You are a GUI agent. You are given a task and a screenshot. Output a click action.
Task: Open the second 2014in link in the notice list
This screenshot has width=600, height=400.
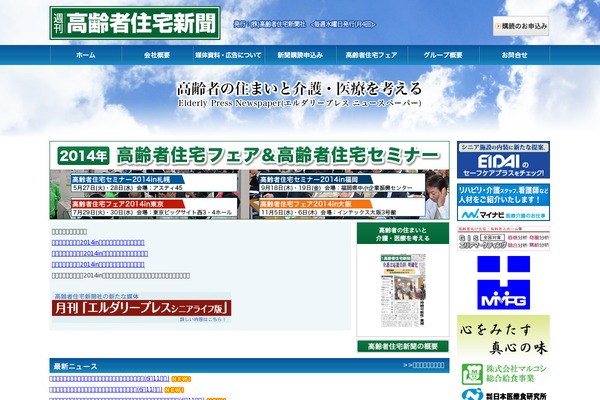(x=99, y=253)
